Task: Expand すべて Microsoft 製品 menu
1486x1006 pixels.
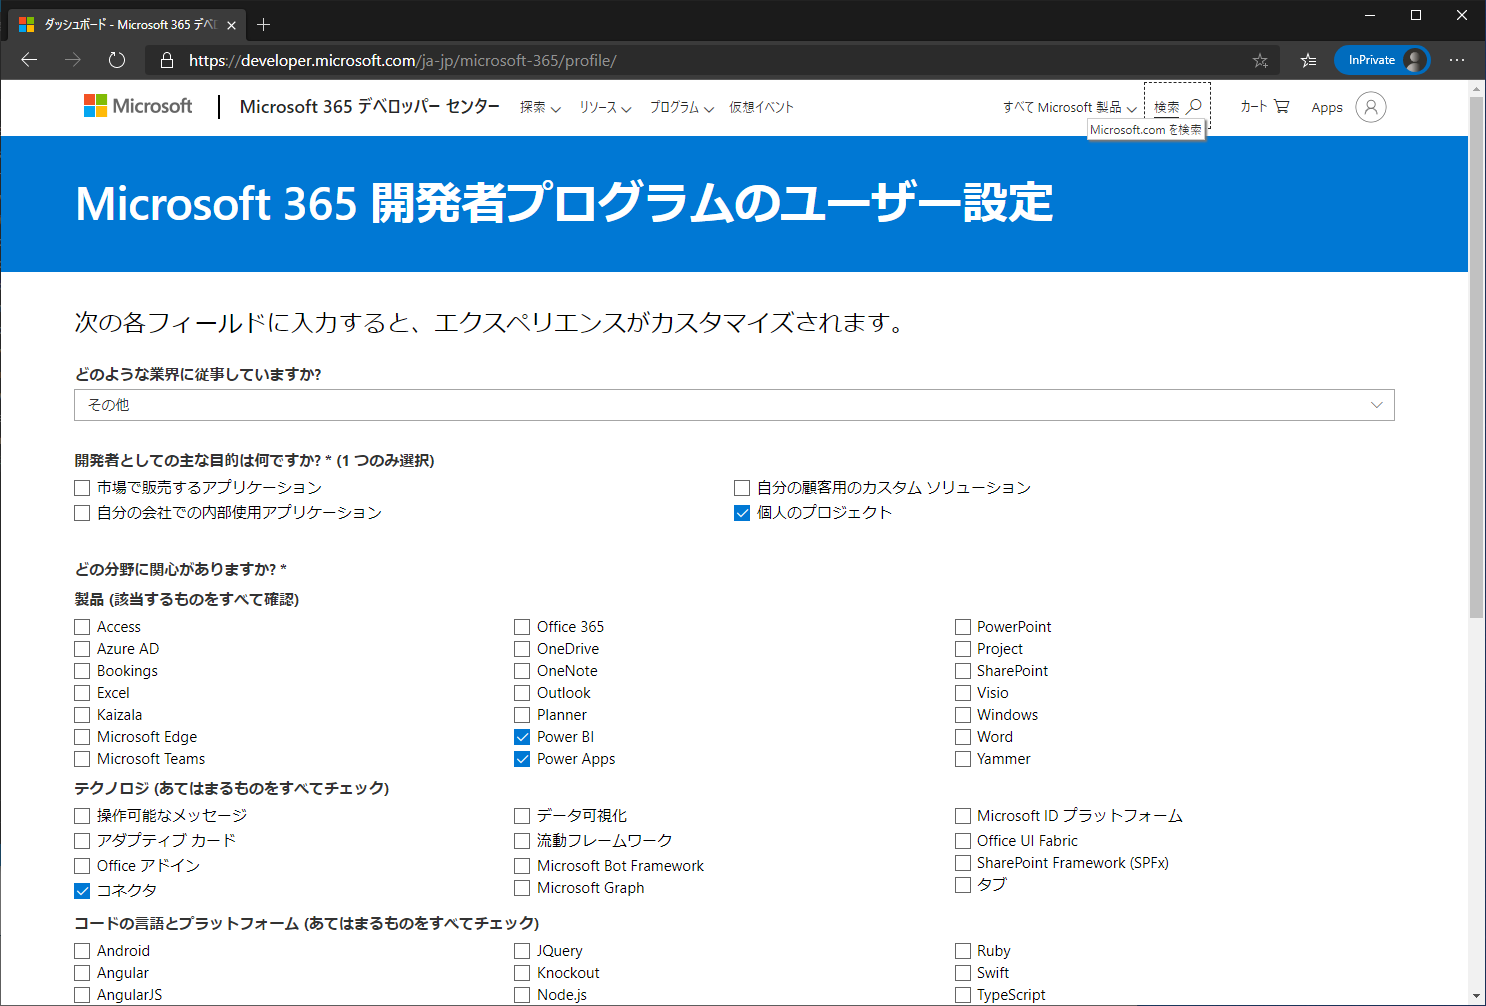Action: (1070, 107)
